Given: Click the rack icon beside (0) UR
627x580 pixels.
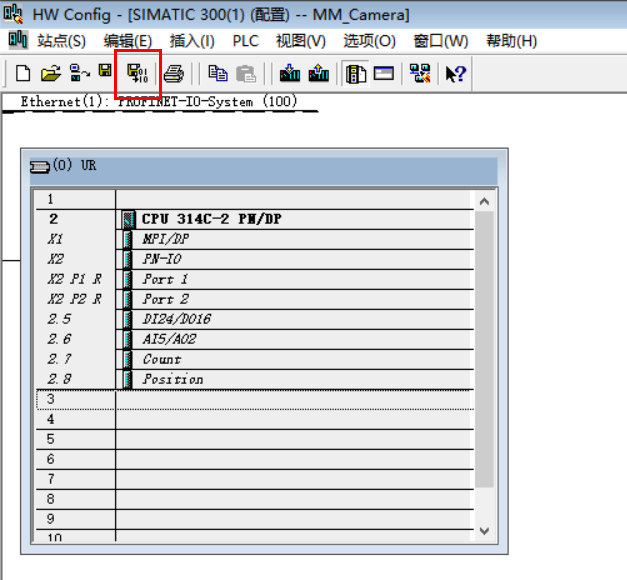Looking at the screenshot, I should [x=40, y=167].
